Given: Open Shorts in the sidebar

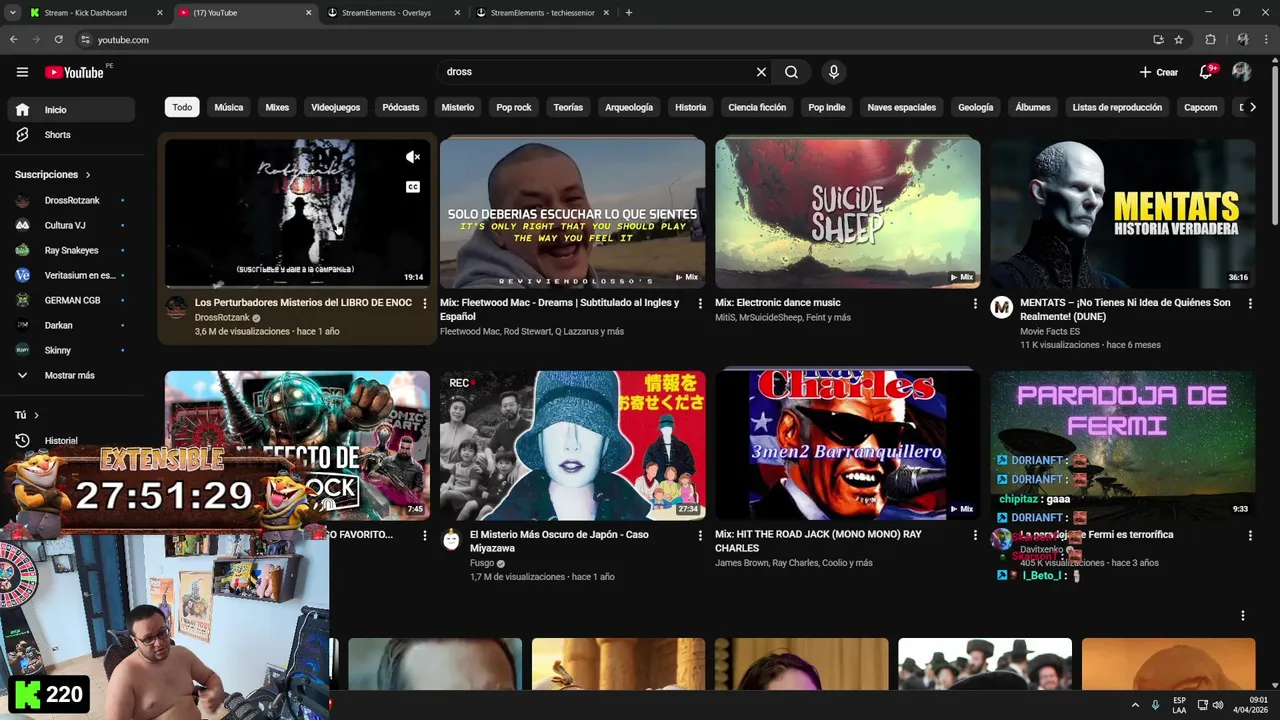Looking at the screenshot, I should pyautogui.click(x=70, y=135).
